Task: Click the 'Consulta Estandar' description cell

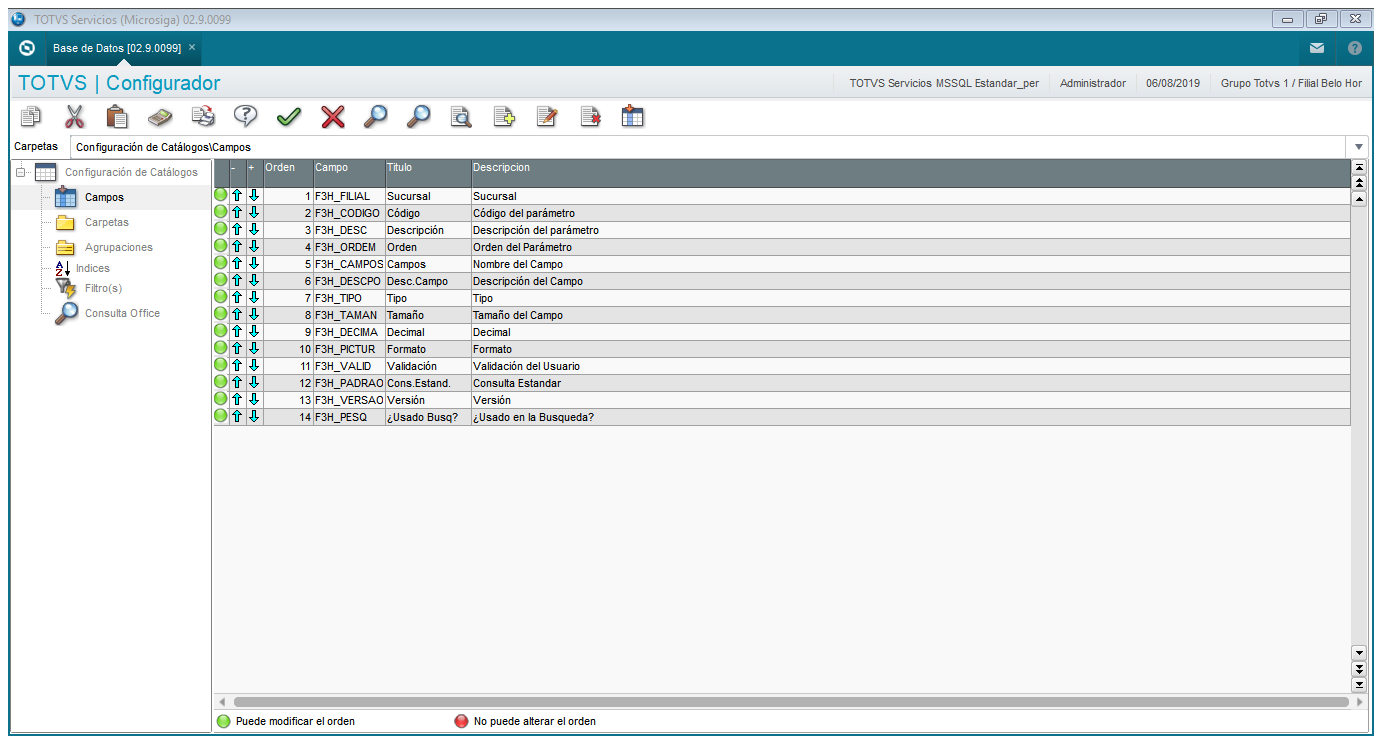Action: [910, 383]
